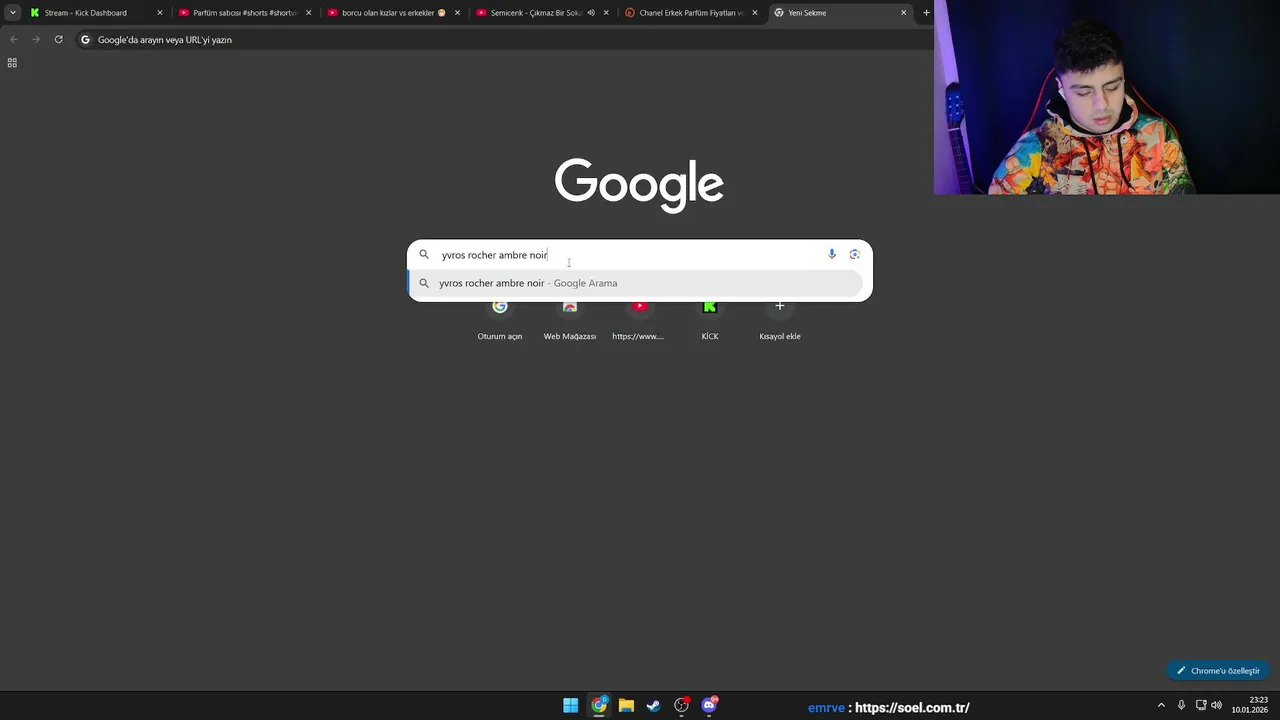The image size is (1280, 720).
Task: Open the Web Mağazası shortcut
Action: pos(570,320)
